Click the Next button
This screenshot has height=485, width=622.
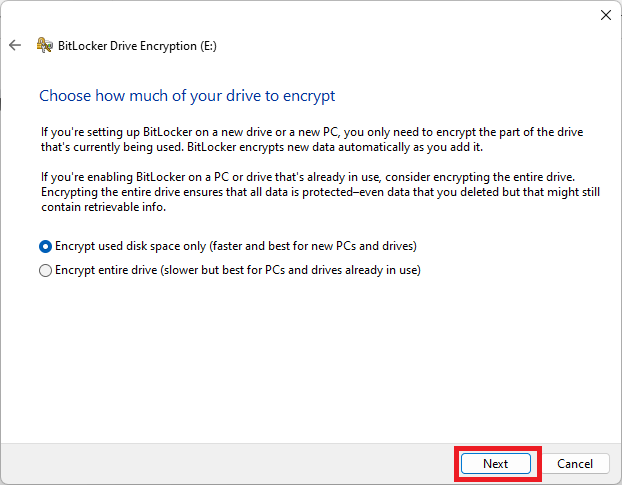[495, 464]
